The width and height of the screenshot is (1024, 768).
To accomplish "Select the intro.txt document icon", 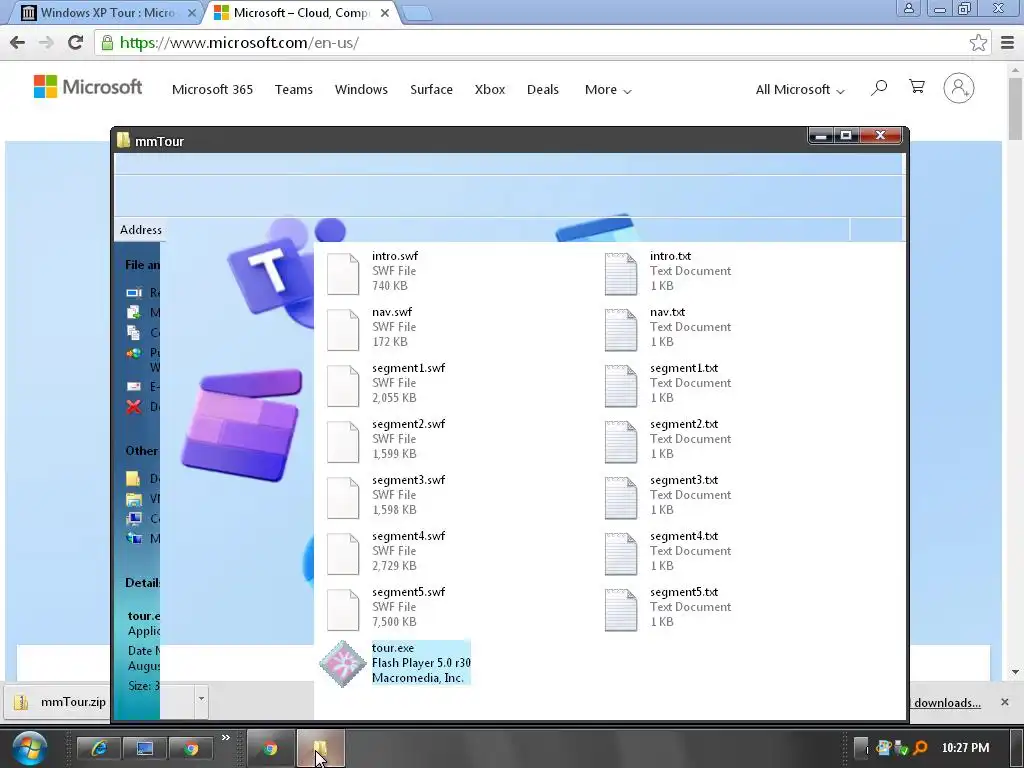I will click(x=621, y=273).
